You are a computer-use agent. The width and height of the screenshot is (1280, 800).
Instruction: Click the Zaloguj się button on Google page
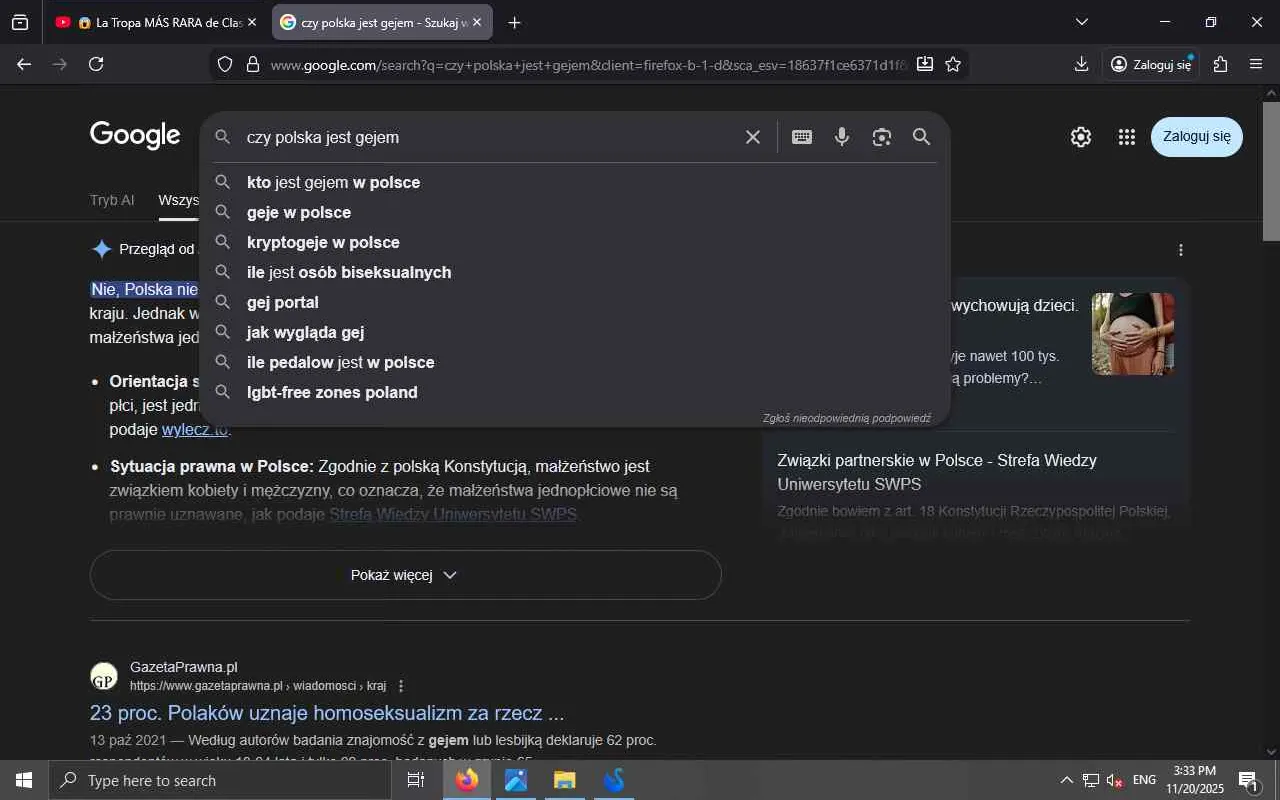point(1197,137)
